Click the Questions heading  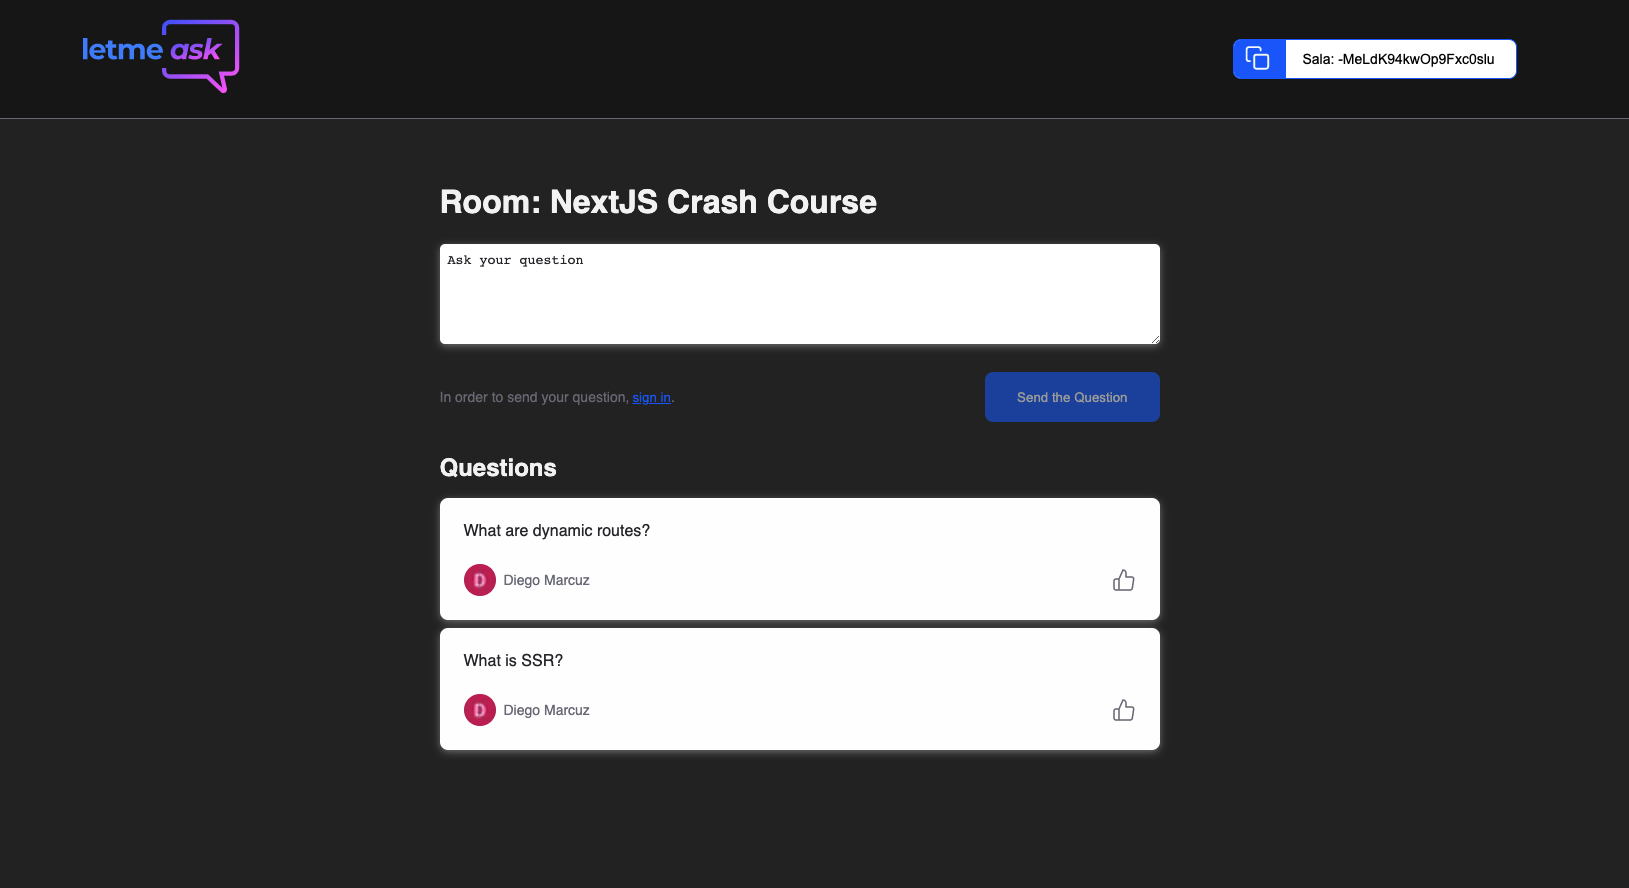pos(498,468)
